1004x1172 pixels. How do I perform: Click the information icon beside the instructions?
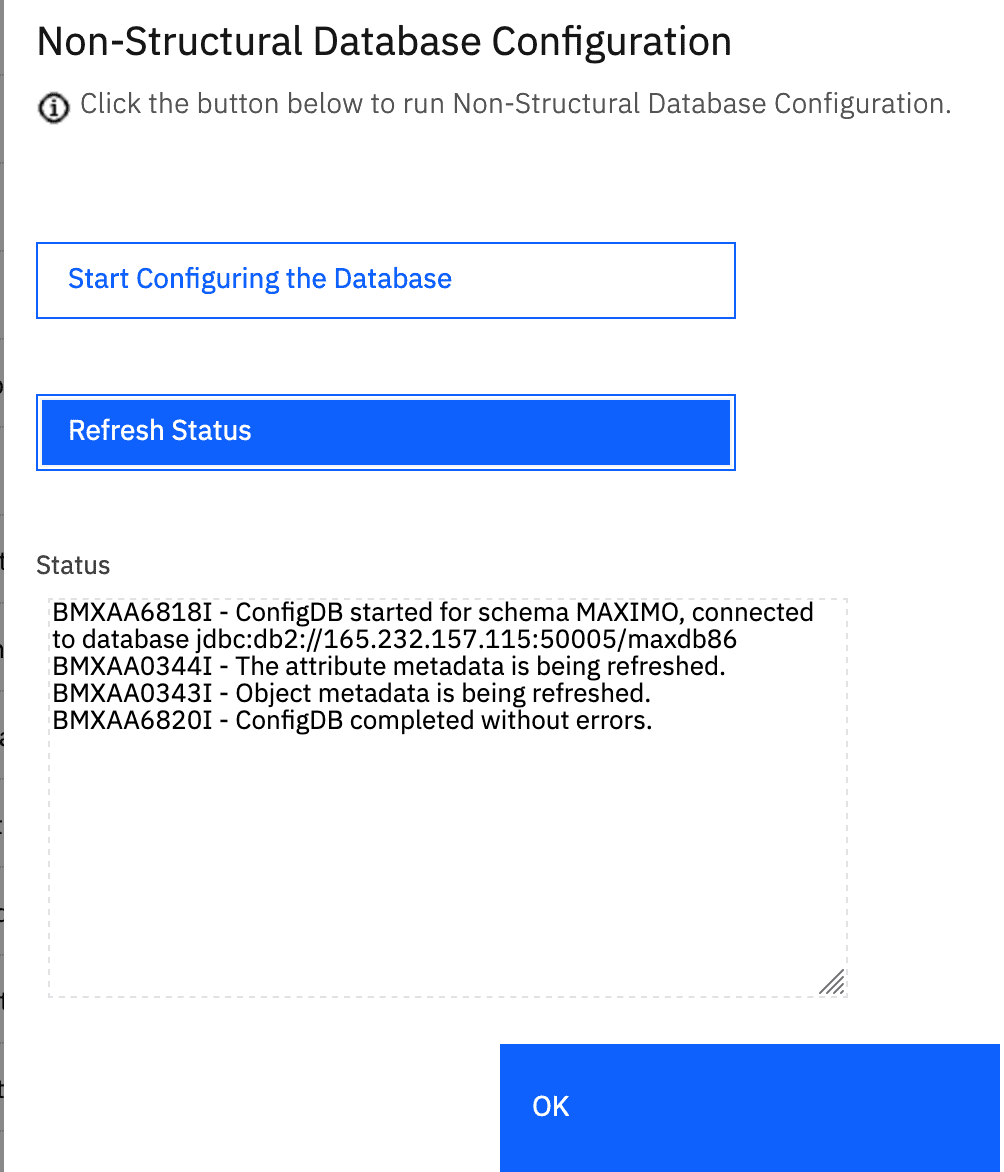pyautogui.click(x=53, y=108)
